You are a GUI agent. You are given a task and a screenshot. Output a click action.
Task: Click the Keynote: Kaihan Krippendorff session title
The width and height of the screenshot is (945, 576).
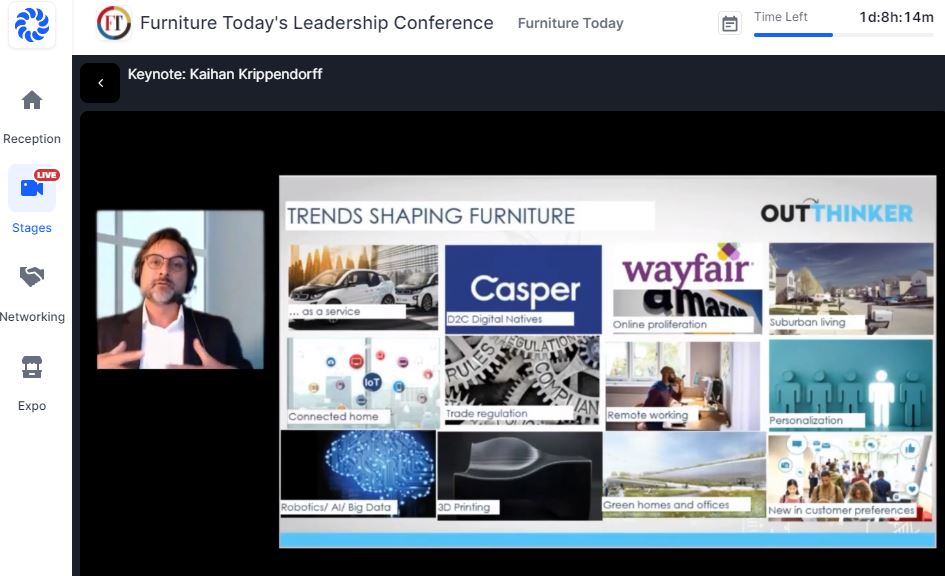225,74
